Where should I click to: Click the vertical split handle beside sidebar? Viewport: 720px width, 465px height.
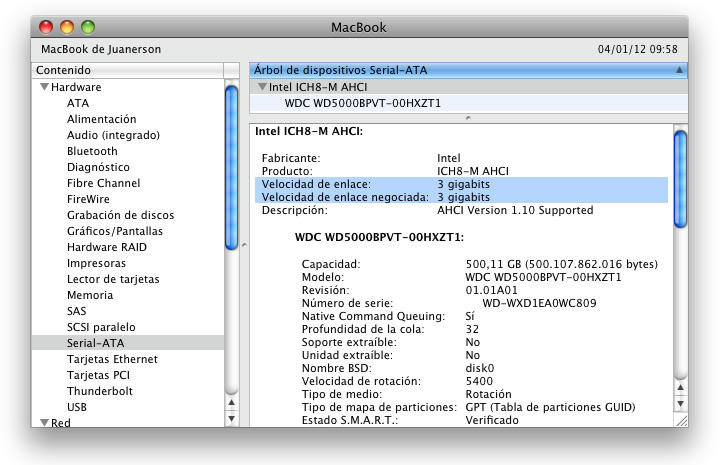(x=244, y=245)
